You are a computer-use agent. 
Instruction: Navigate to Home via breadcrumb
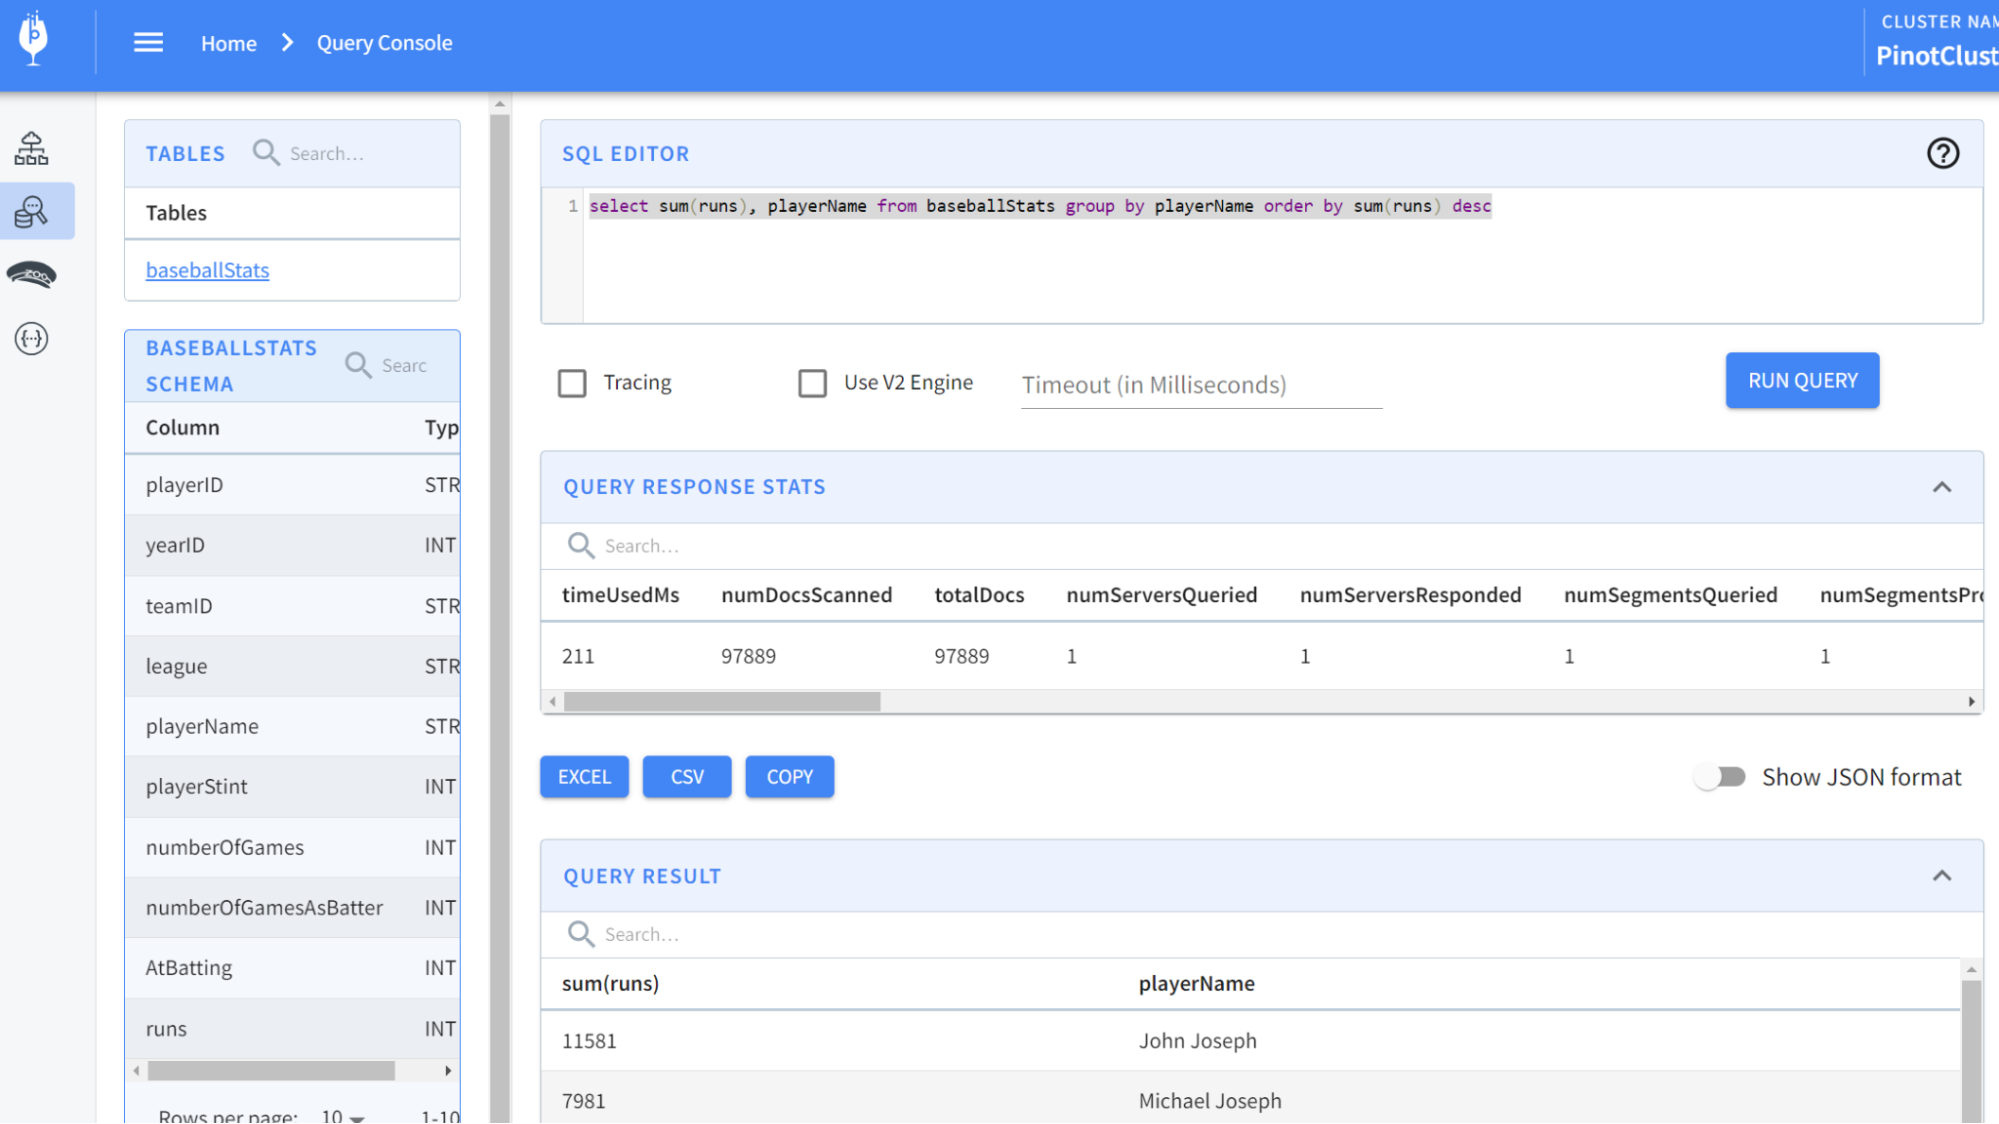[x=228, y=42]
